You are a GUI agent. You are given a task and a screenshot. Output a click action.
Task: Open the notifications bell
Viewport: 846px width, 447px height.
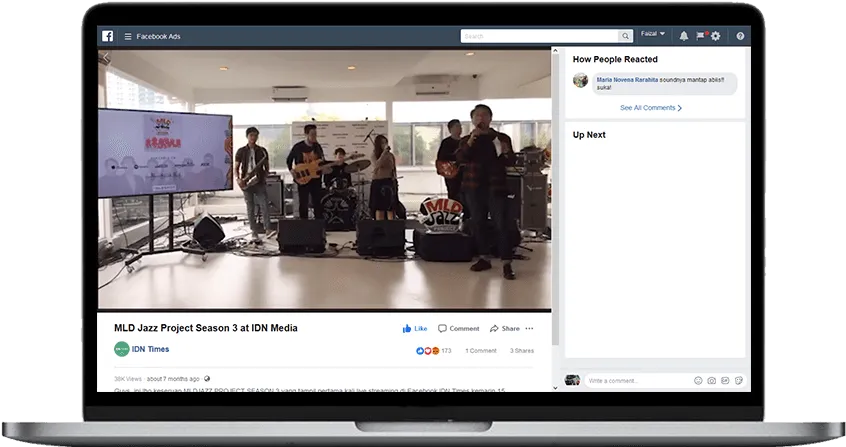pos(684,36)
